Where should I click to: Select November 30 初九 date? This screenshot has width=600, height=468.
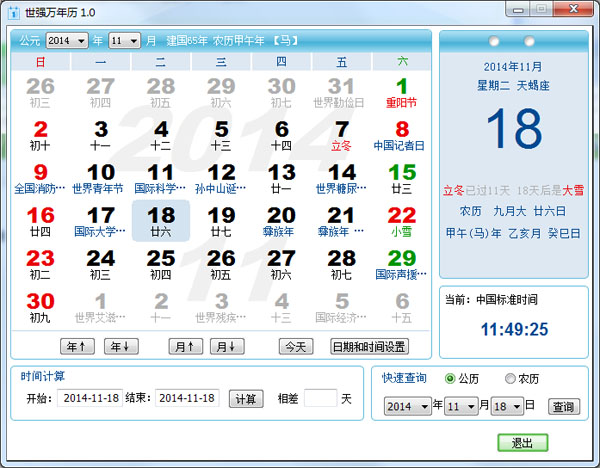[40, 307]
